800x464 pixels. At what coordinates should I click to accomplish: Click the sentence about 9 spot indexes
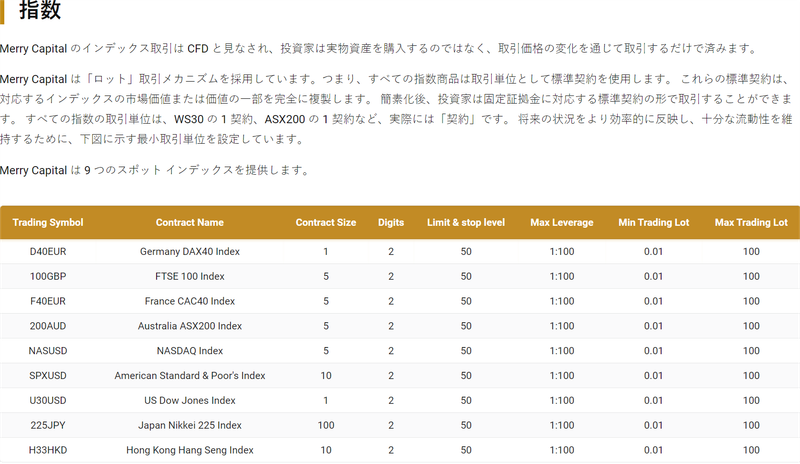pos(156,170)
